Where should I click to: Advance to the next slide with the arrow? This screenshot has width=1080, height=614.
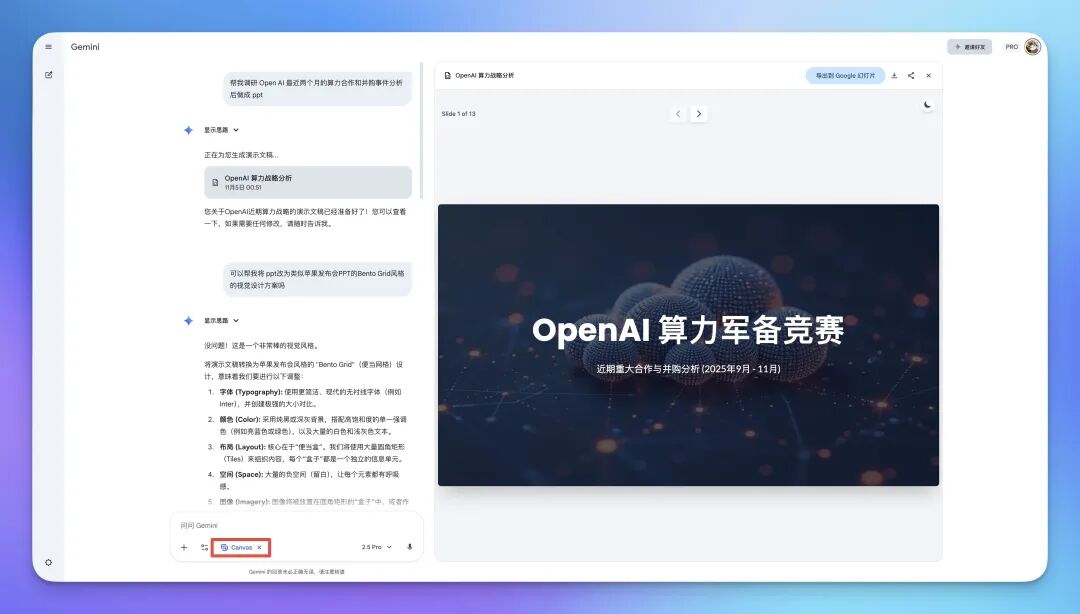point(698,113)
